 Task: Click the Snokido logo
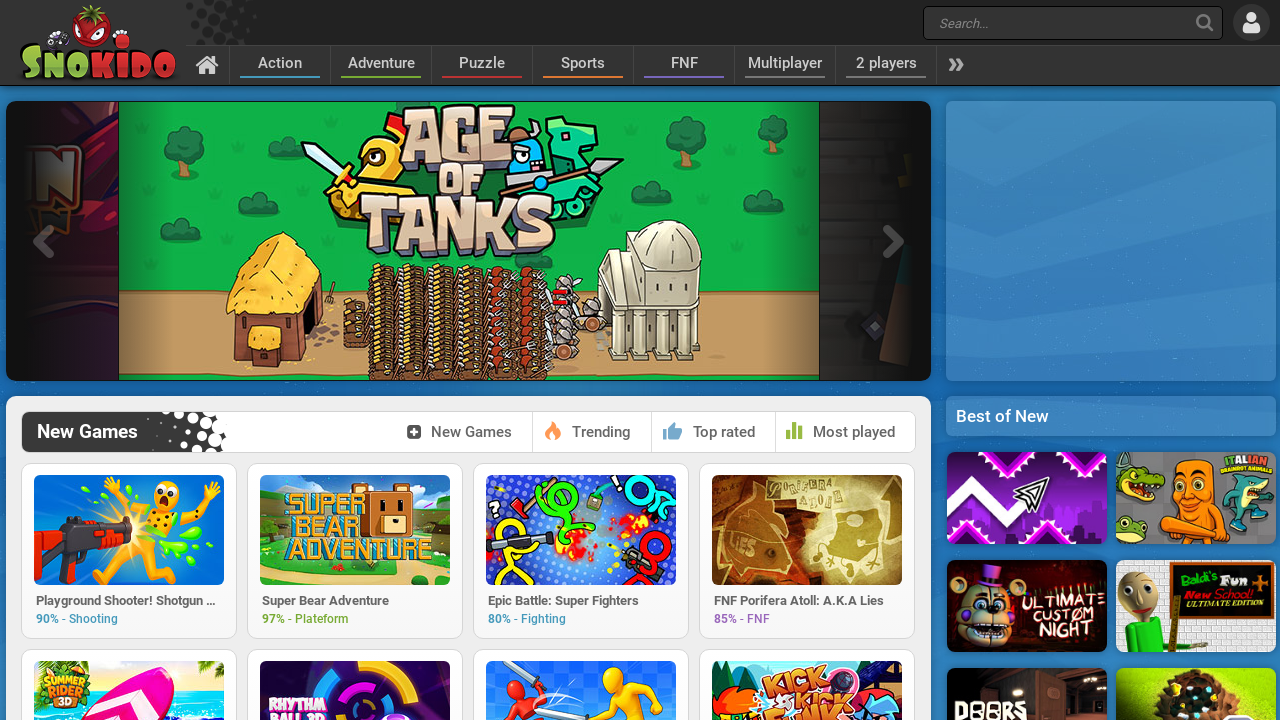point(98,43)
